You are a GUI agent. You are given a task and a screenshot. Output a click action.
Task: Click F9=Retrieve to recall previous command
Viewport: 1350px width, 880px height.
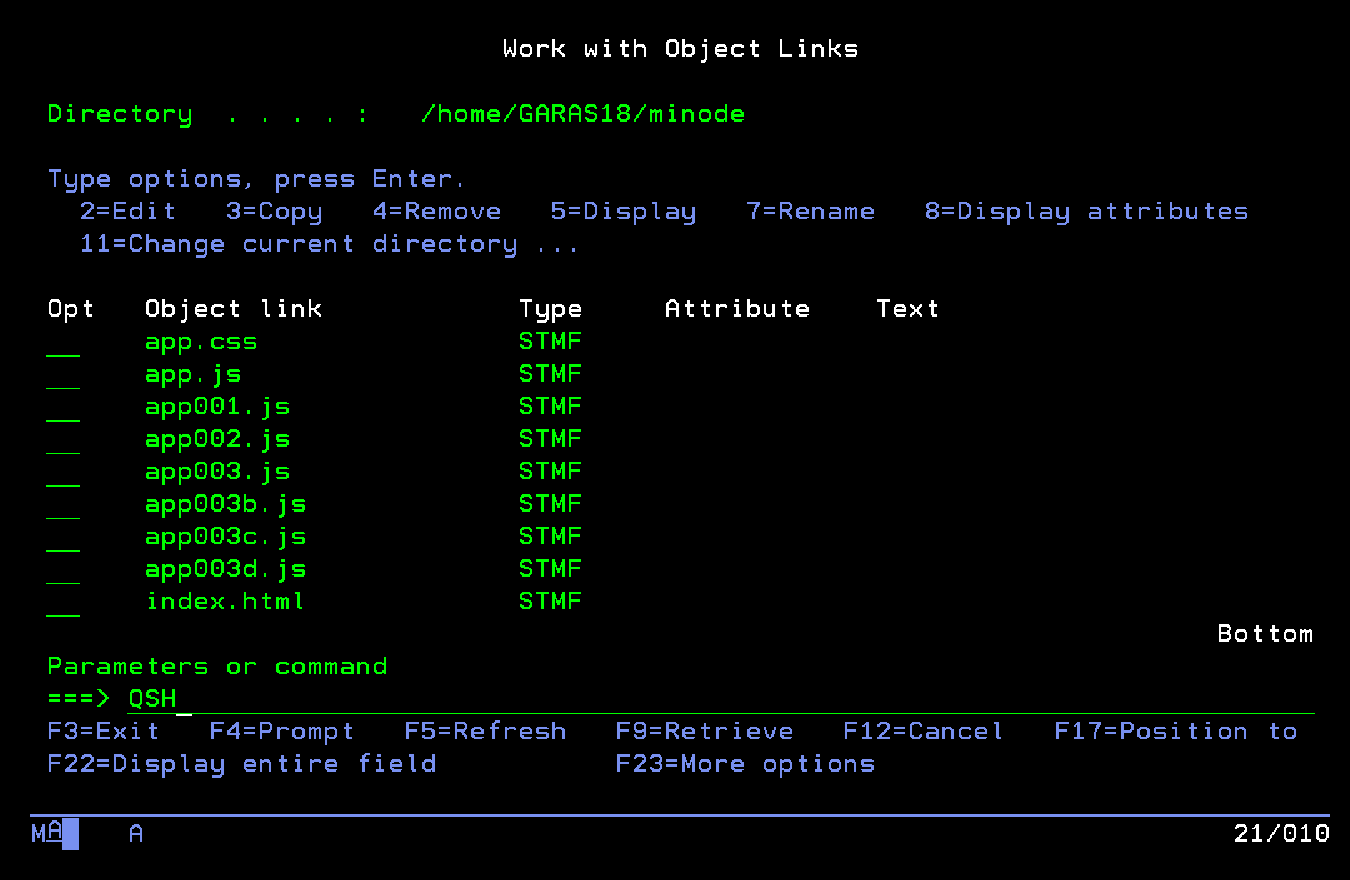point(704,732)
